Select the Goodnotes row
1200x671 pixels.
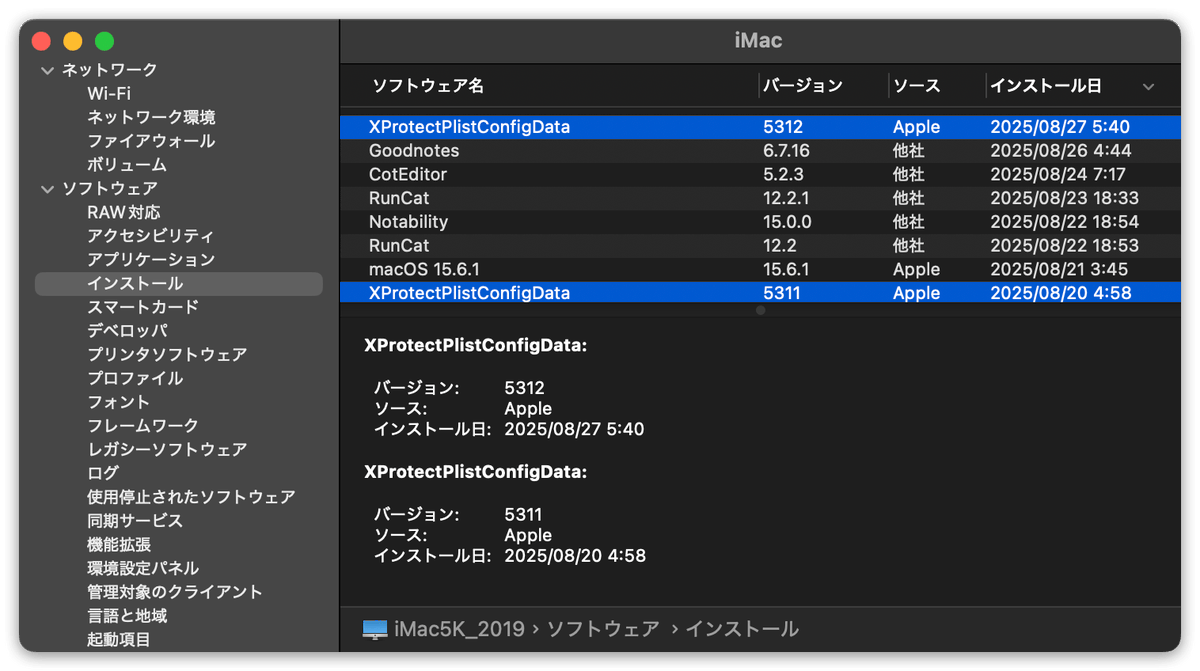tap(760, 151)
